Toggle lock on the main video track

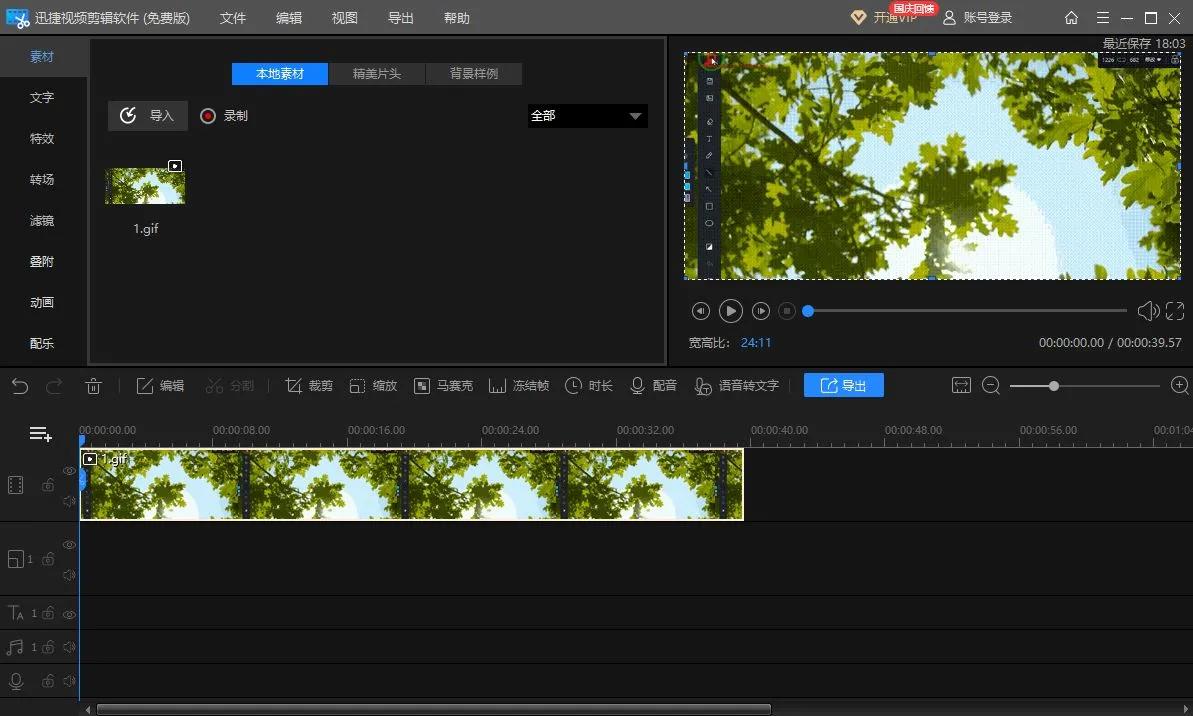pyautogui.click(x=48, y=485)
